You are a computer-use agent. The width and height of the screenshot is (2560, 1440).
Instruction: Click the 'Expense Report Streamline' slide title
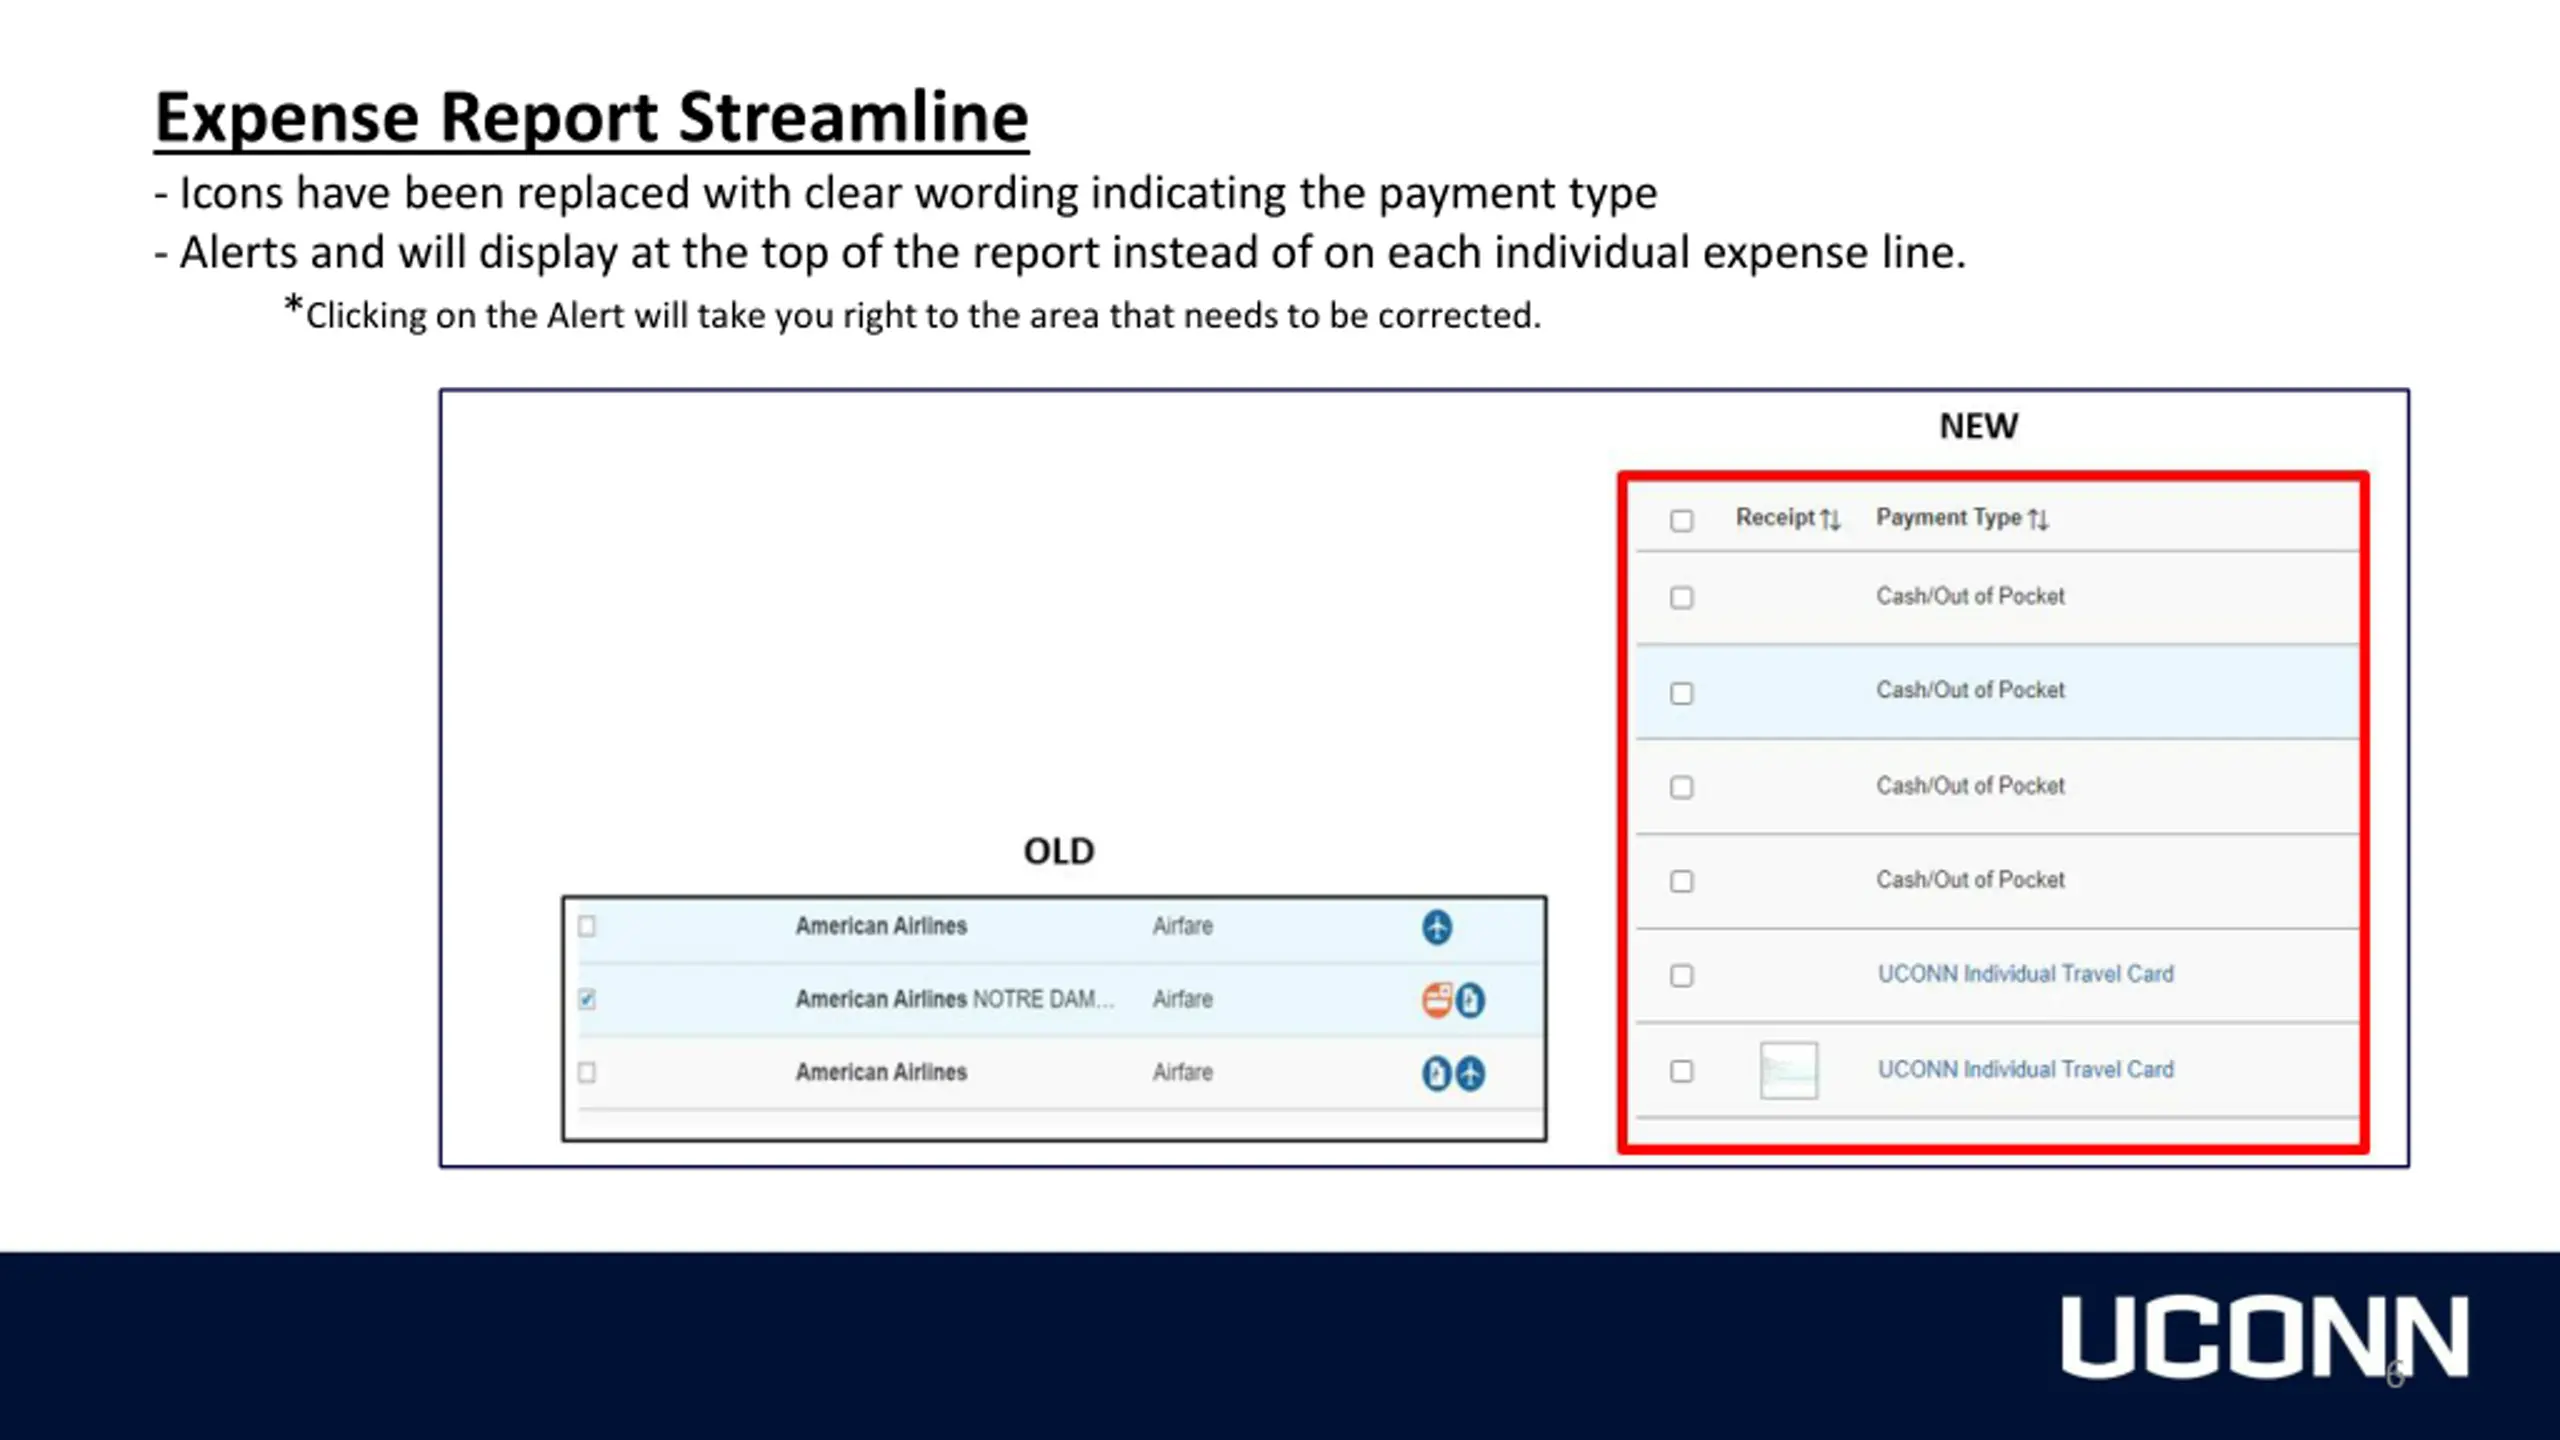[x=591, y=118]
